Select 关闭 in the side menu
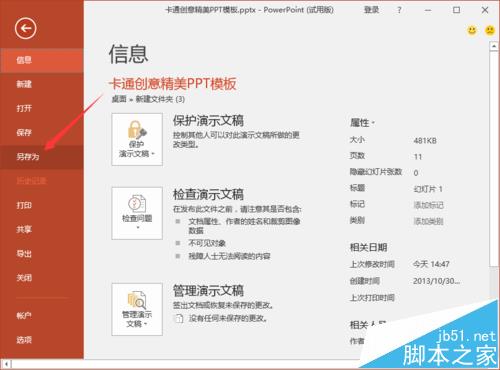The width and height of the screenshot is (500, 370). pyautogui.click(x=42, y=278)
